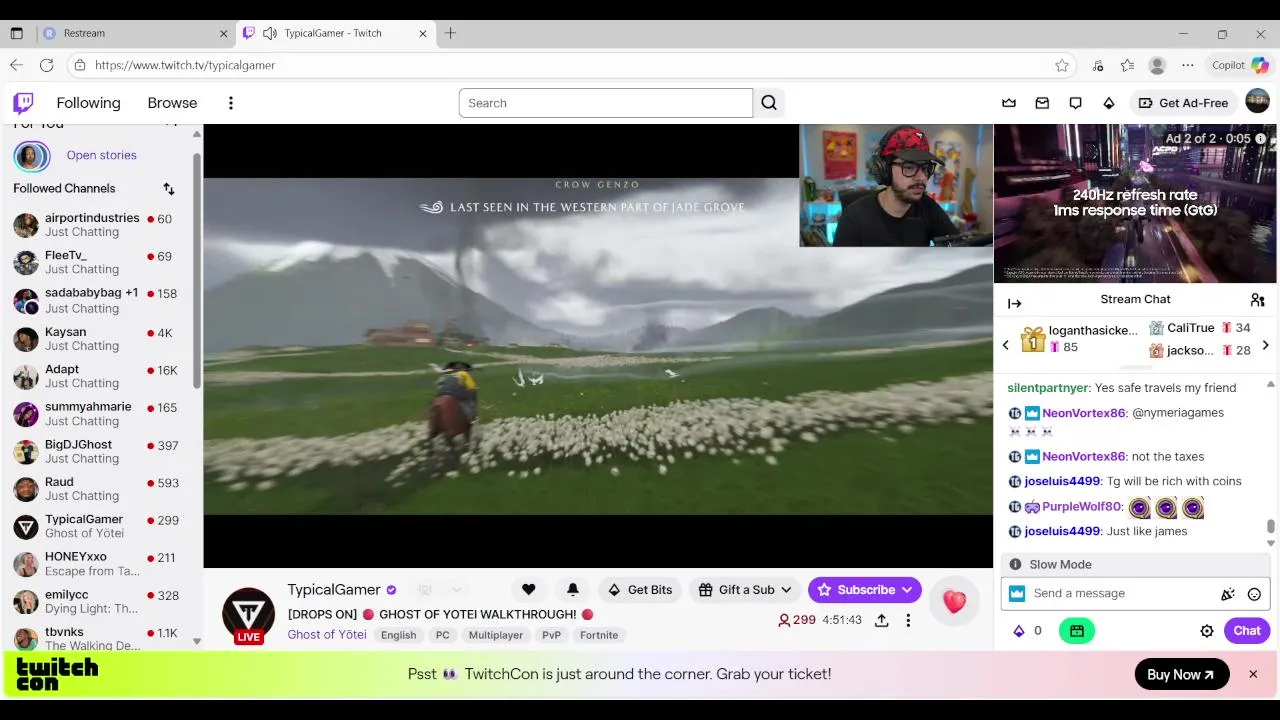Open stories link in sidebar
Image resolution: width=1280 pixels, height=720 pixels.
click(x=101, y=156)
